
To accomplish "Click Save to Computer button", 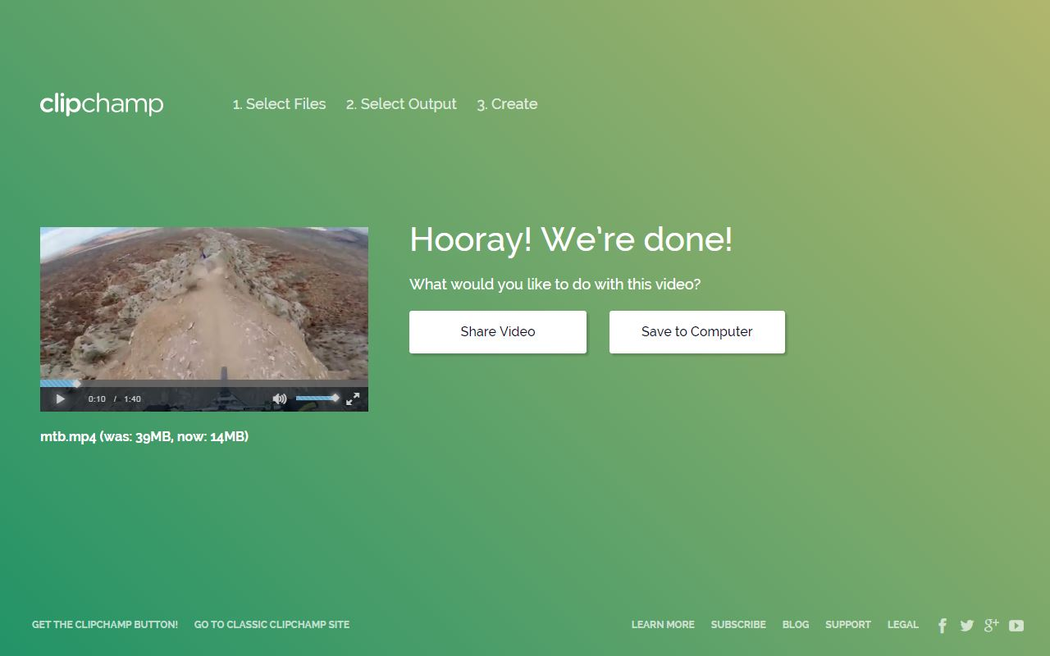I will 697,332.
